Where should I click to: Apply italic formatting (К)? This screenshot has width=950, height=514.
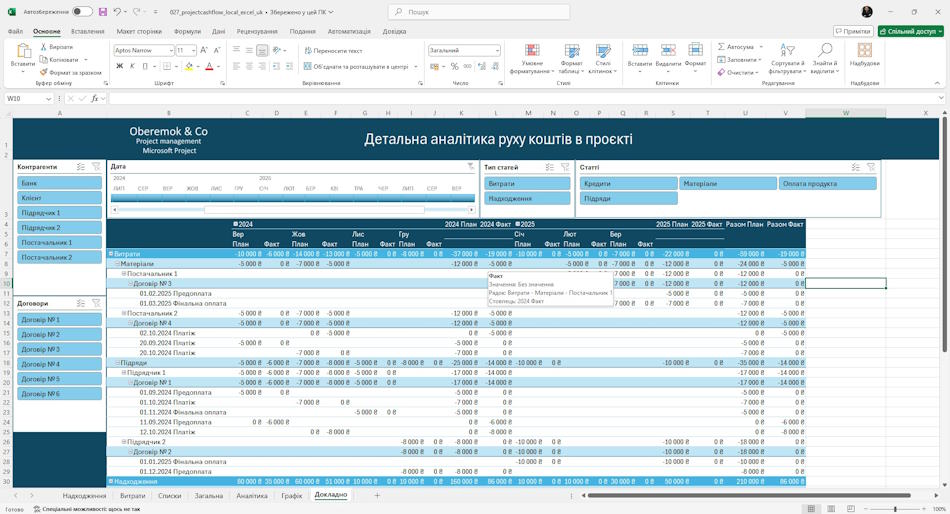132,66
